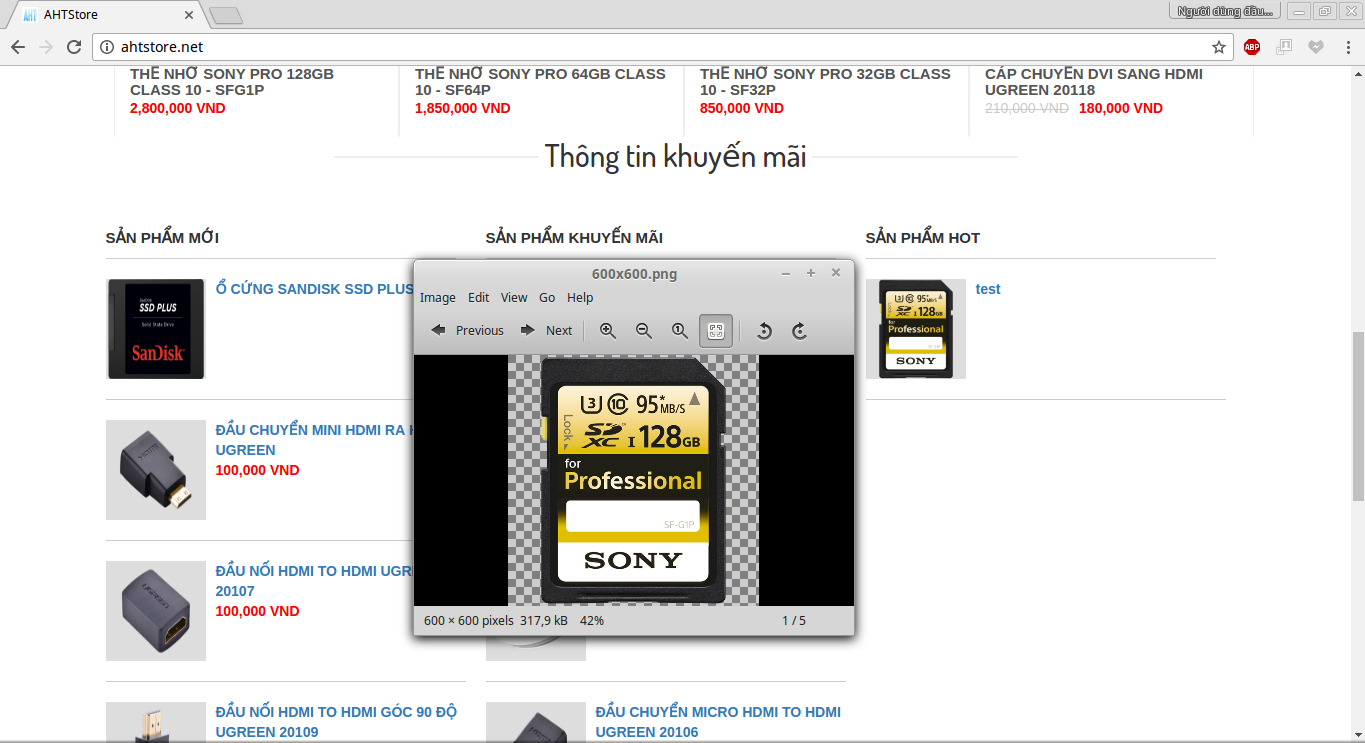Click the 2,800,000 VND price
Image resolution: width=1365 pixels, height=743 pixels.
click(178, 108)
